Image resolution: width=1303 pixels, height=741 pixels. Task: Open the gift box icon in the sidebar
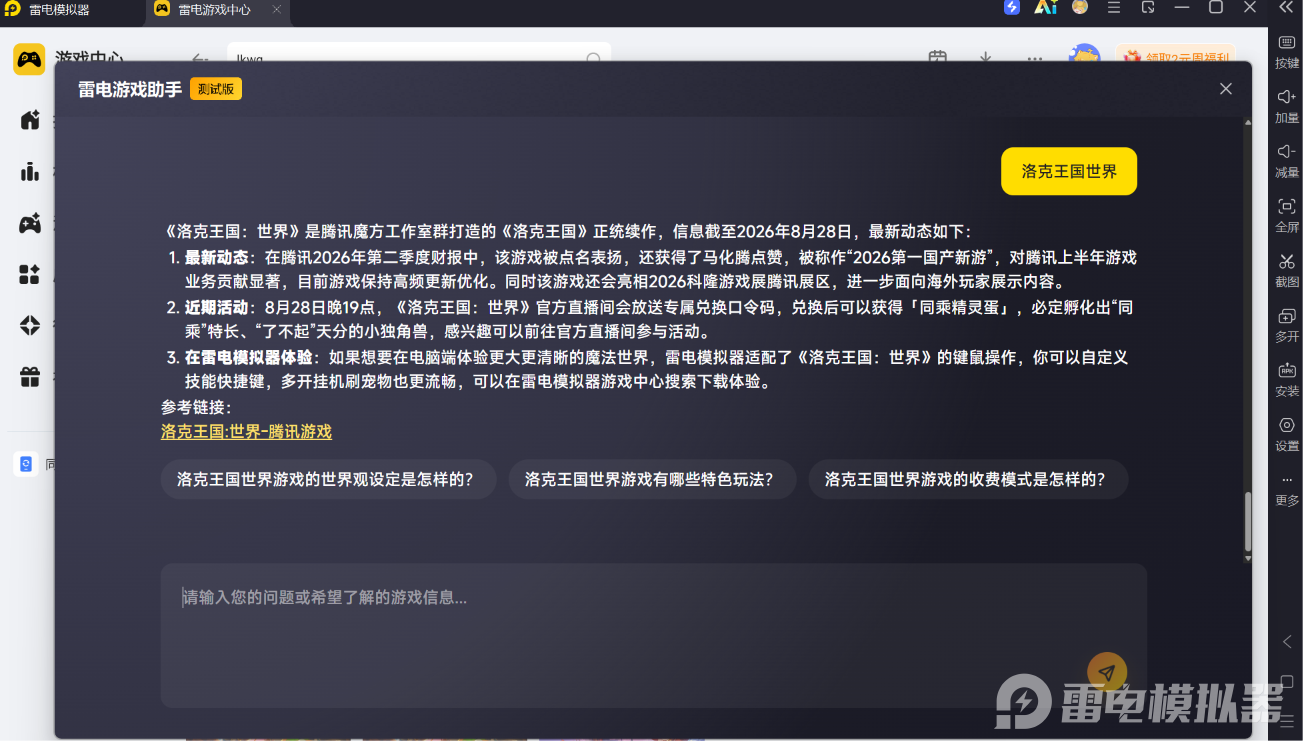(30, 377)
